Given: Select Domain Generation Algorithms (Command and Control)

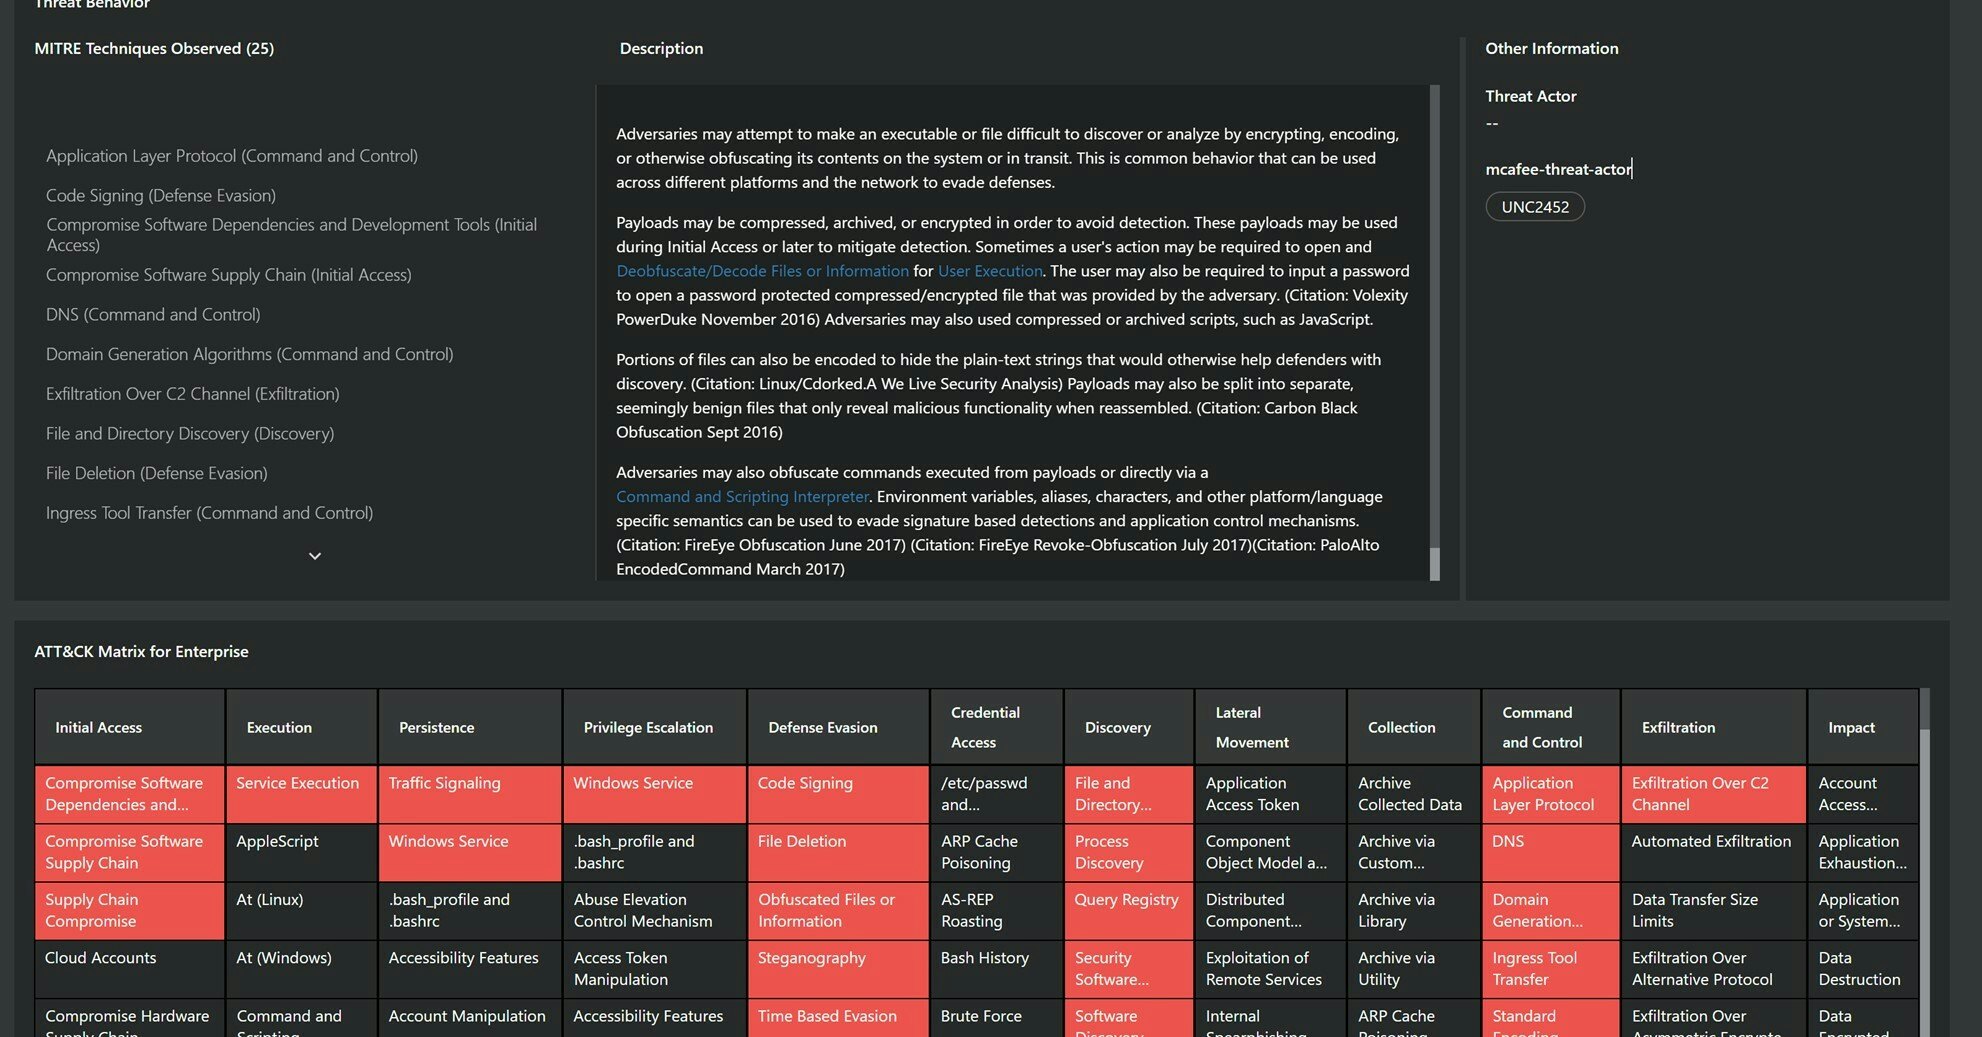Looking at the screenshot, I should [x=250, y=355].
